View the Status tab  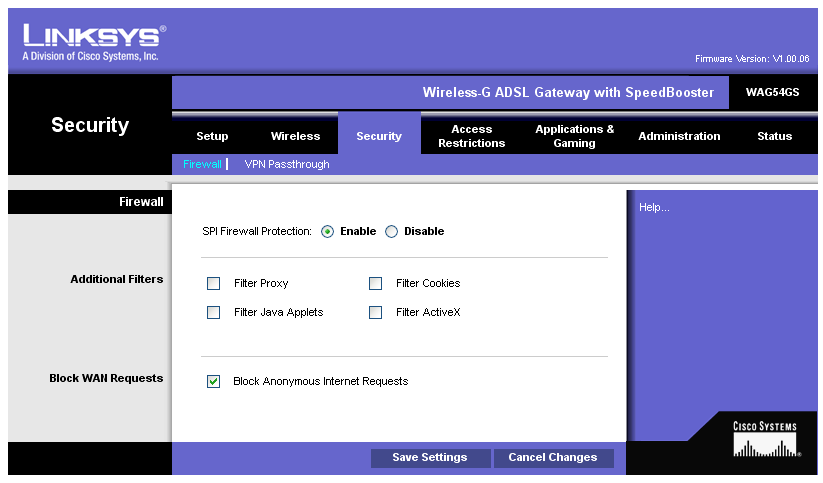pos(774,136)
